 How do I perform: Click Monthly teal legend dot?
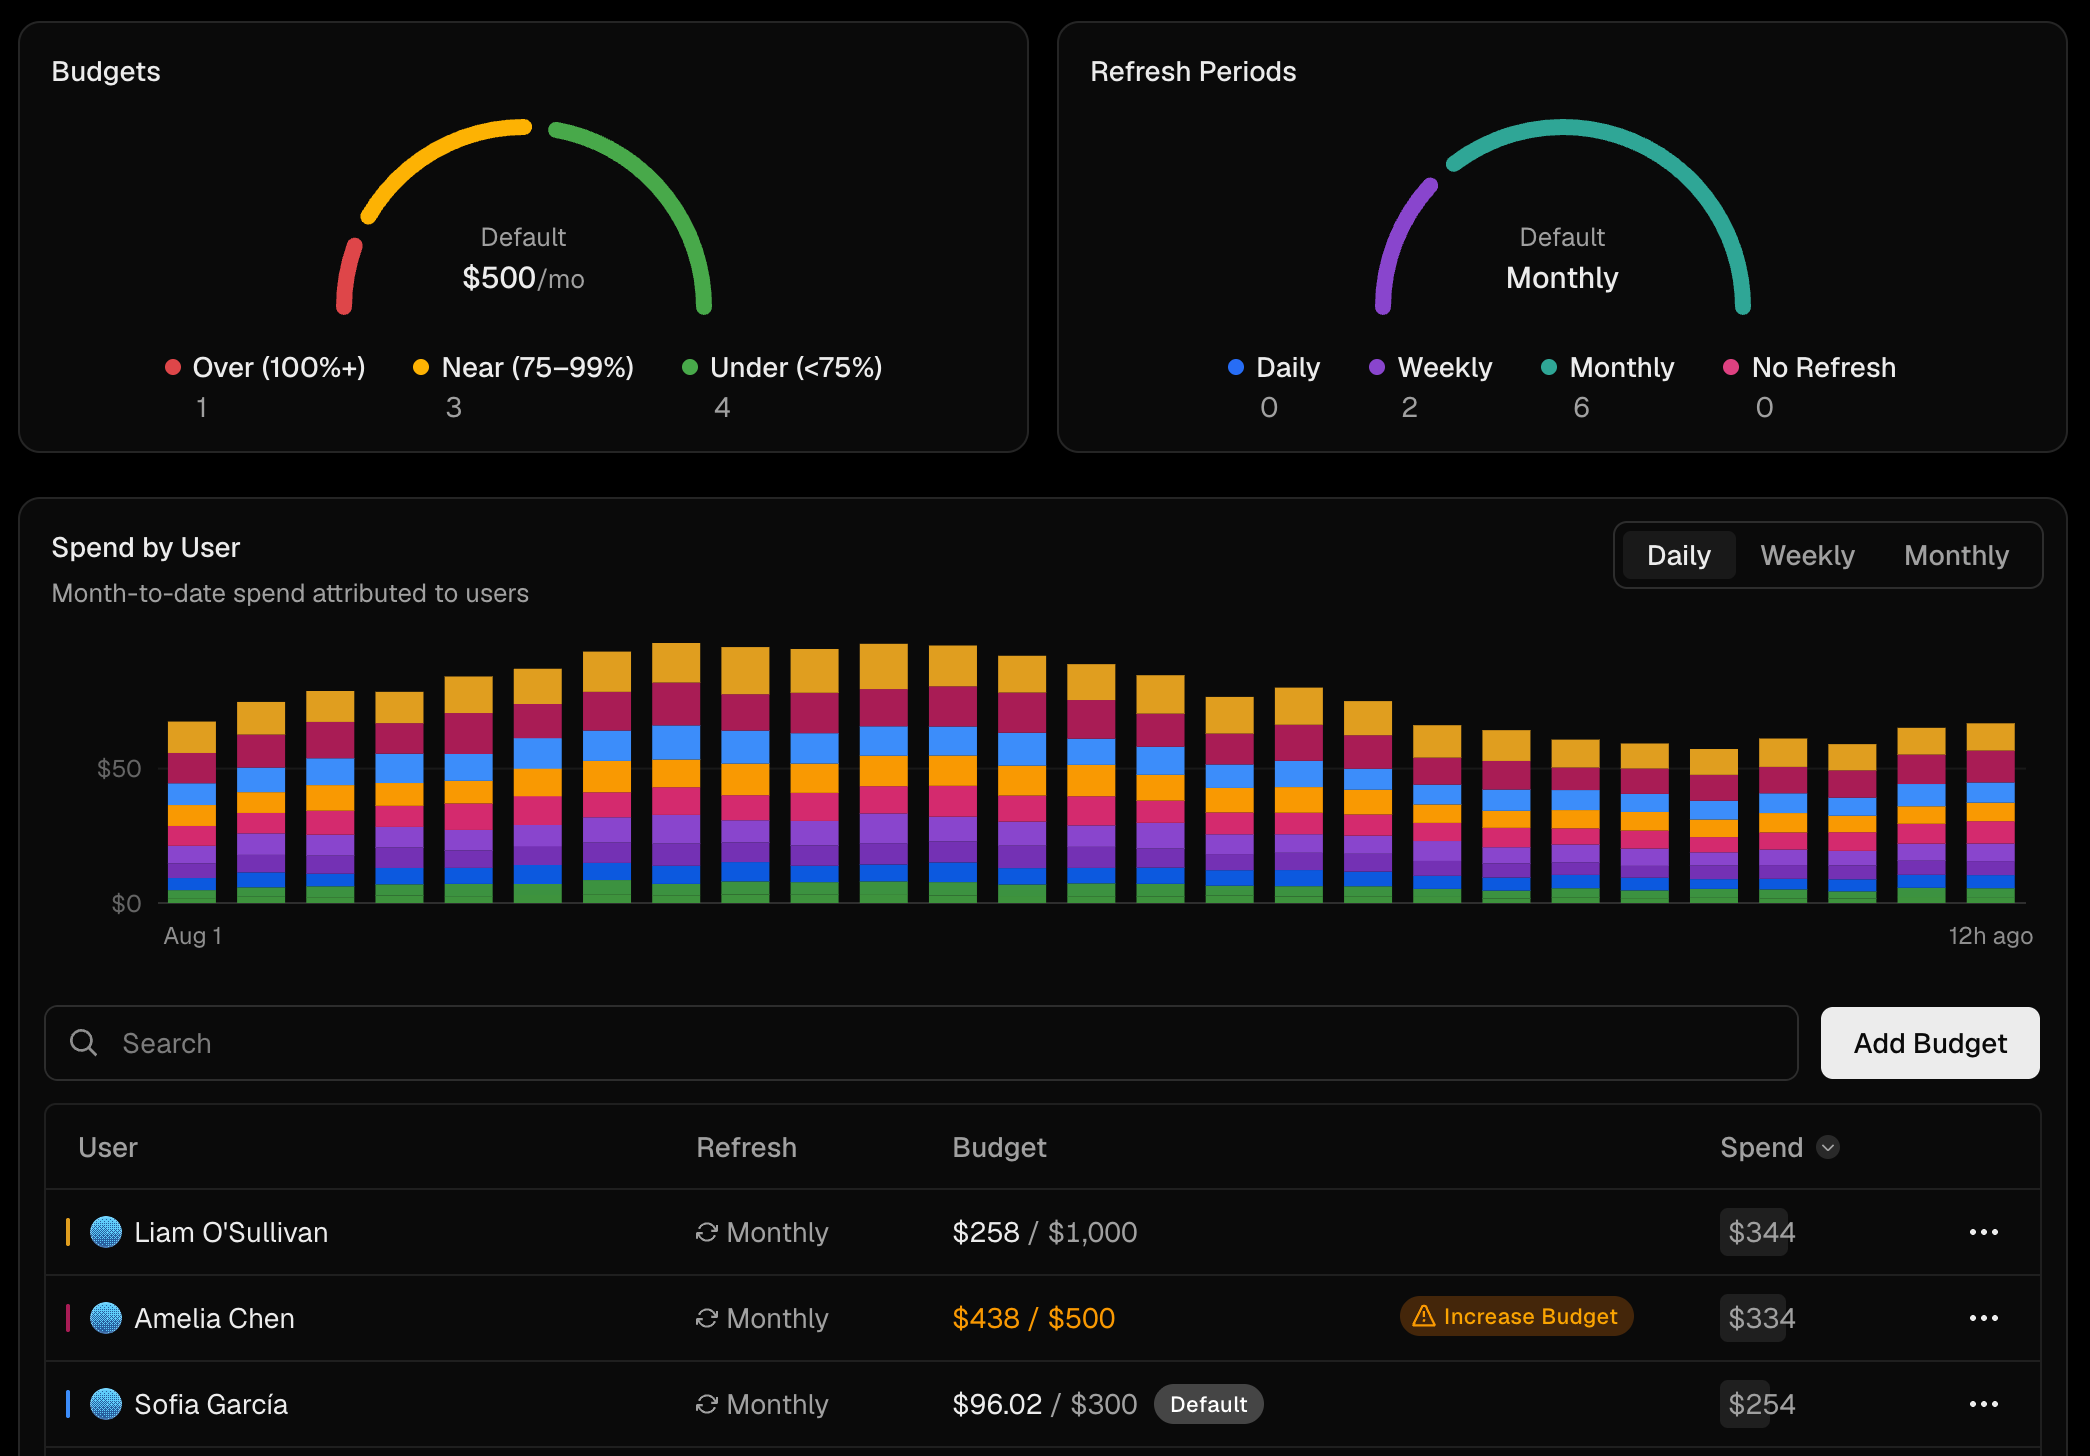click(x=1549, y=367)
